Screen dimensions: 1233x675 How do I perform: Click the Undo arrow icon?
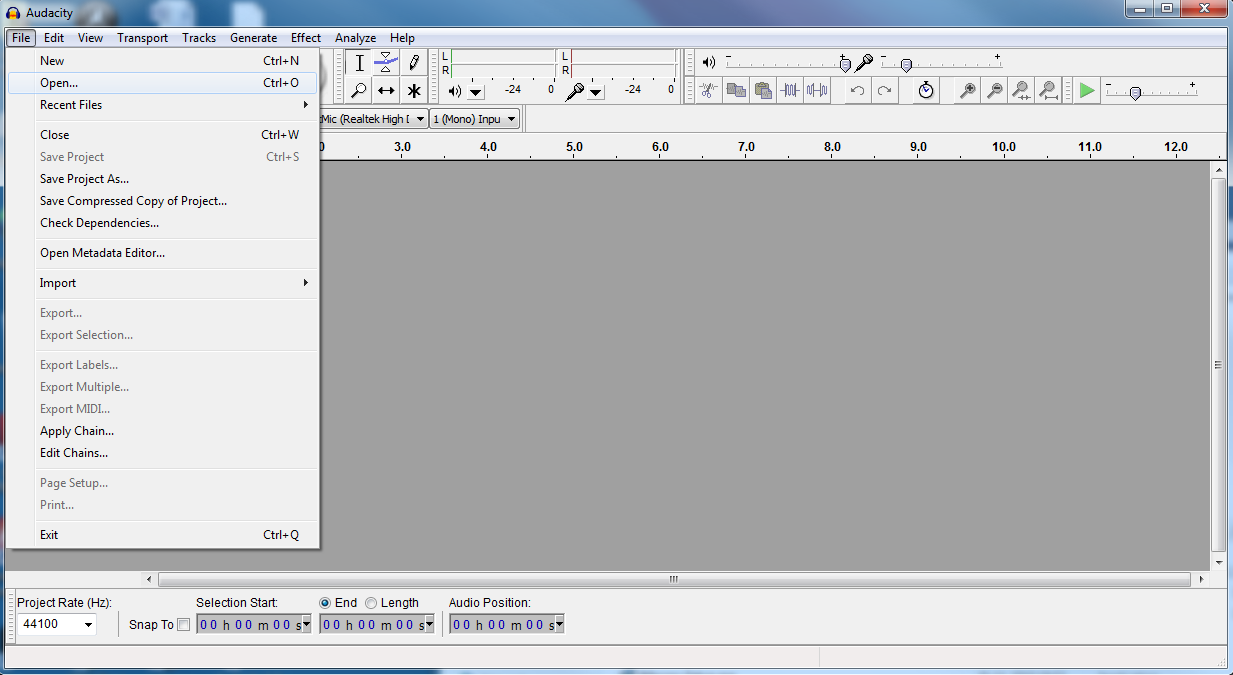click(857, 90)
